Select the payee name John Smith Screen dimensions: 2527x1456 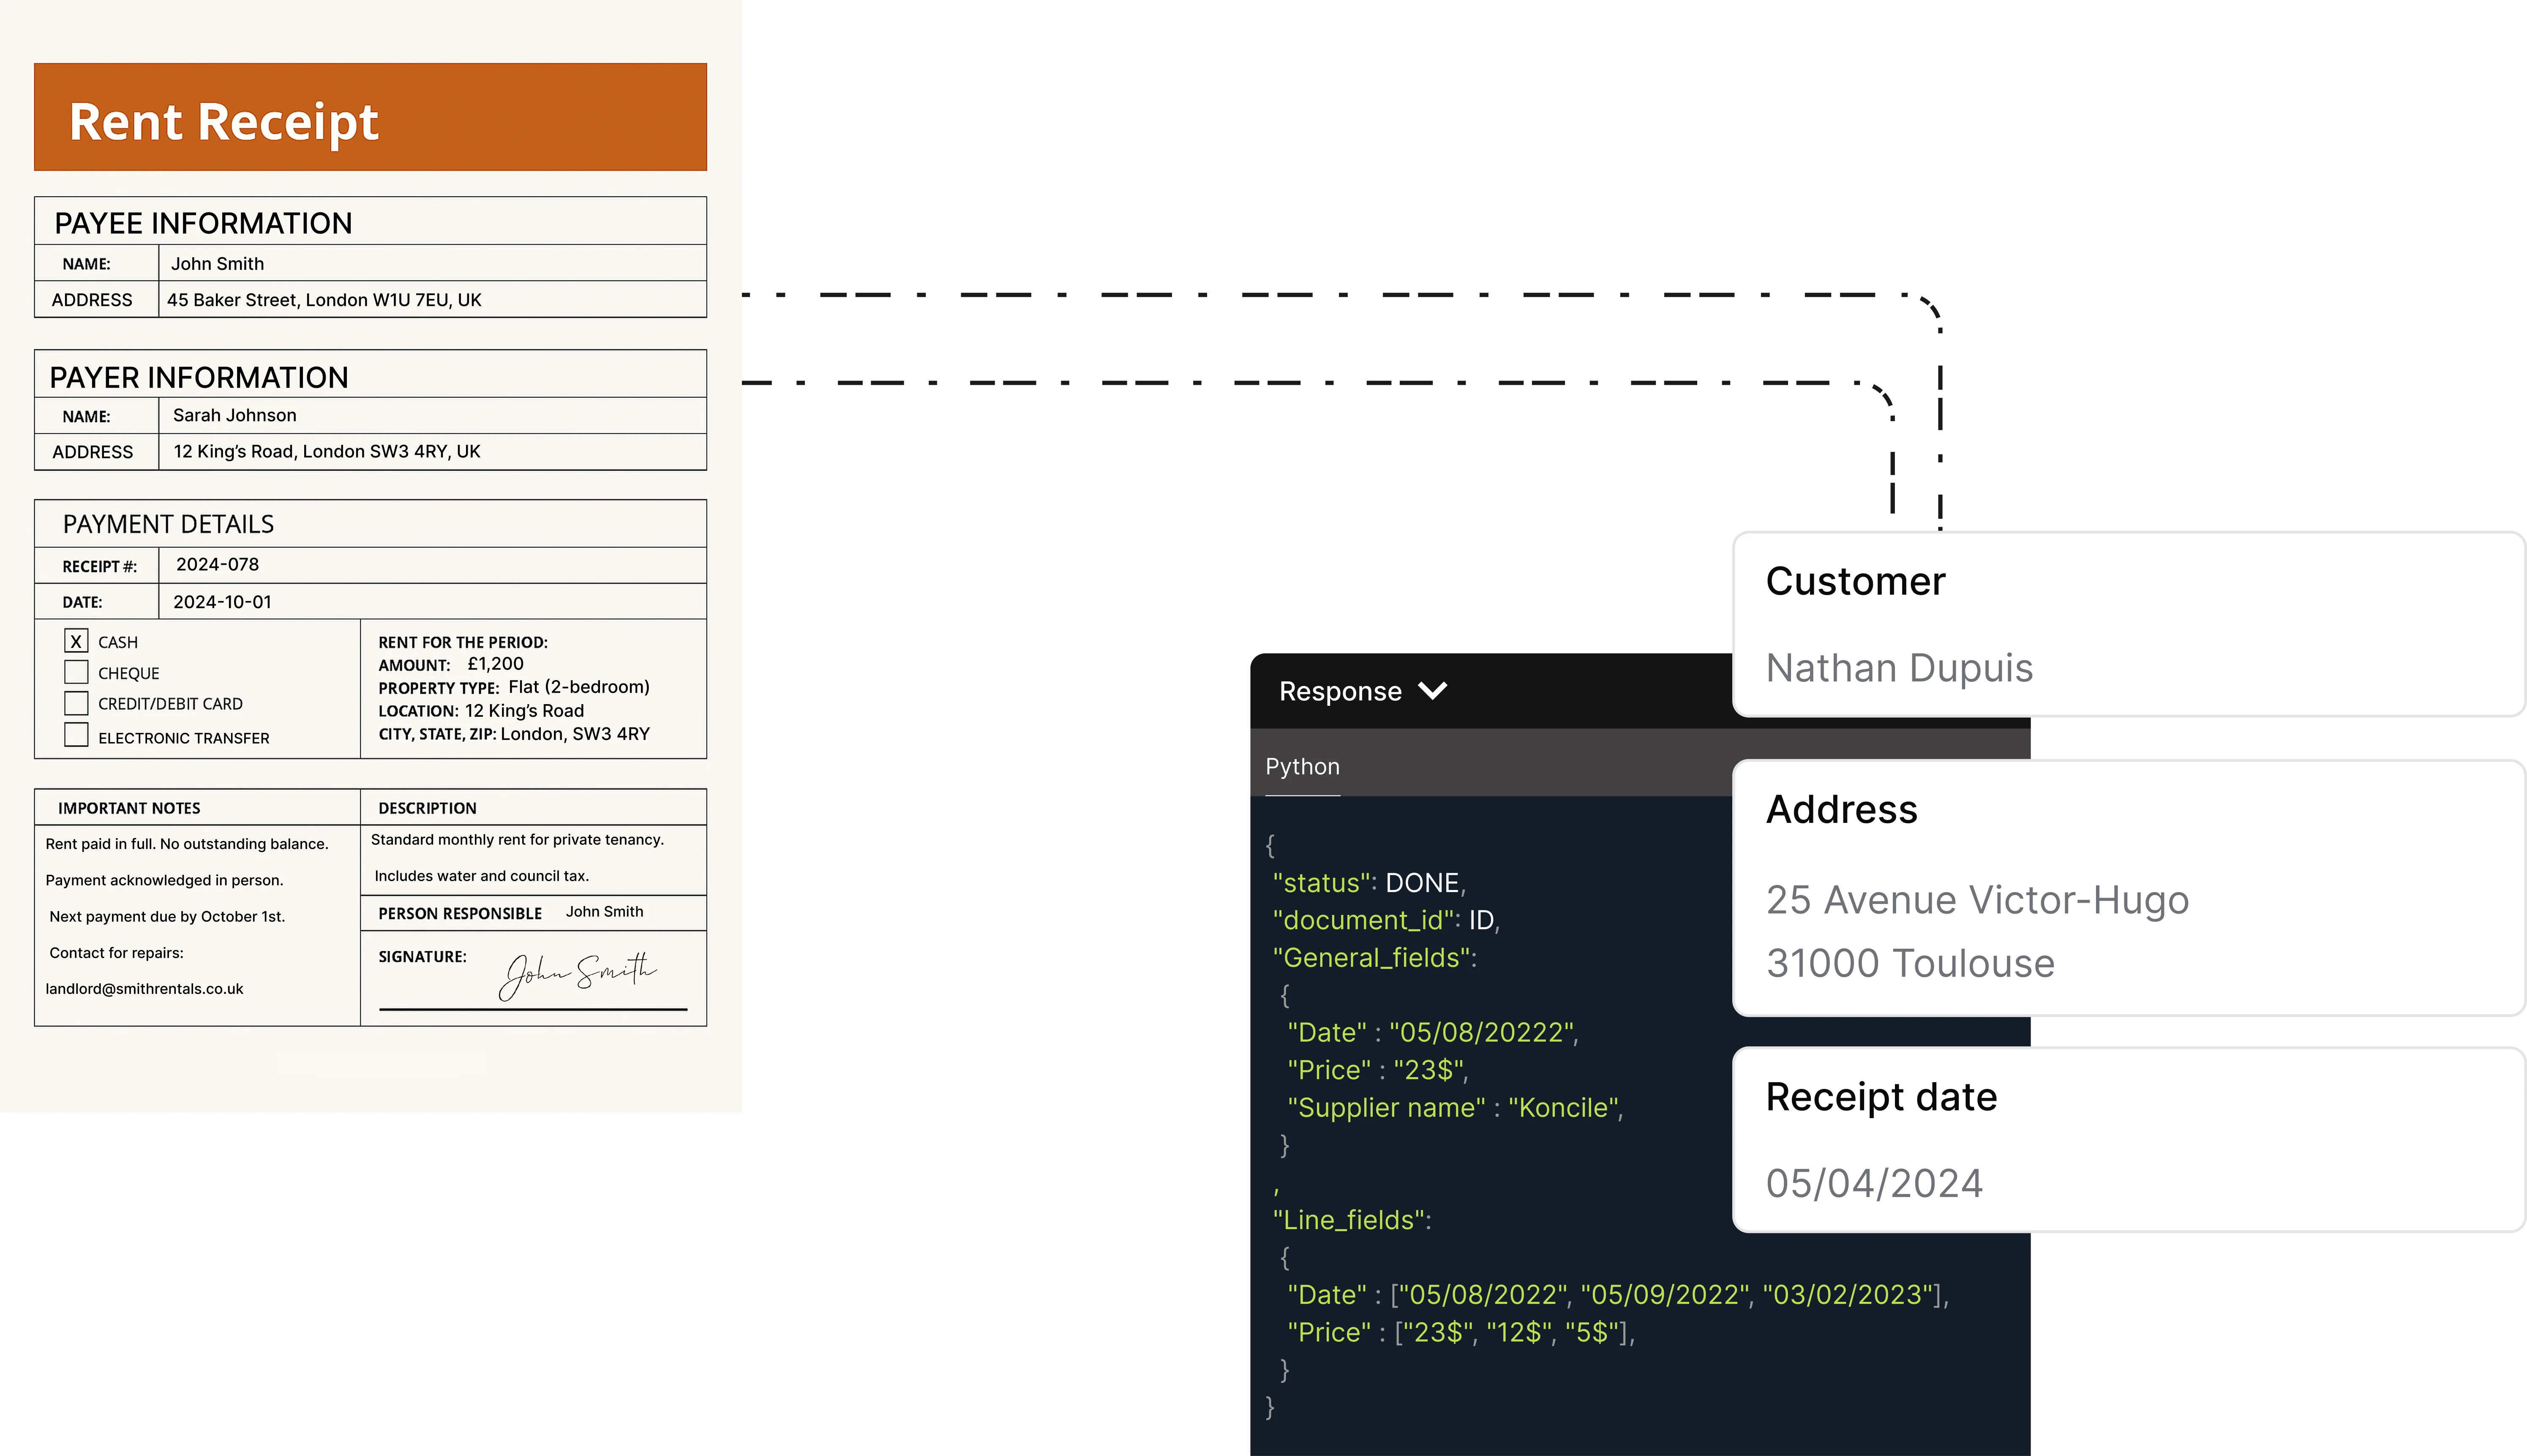217,264
